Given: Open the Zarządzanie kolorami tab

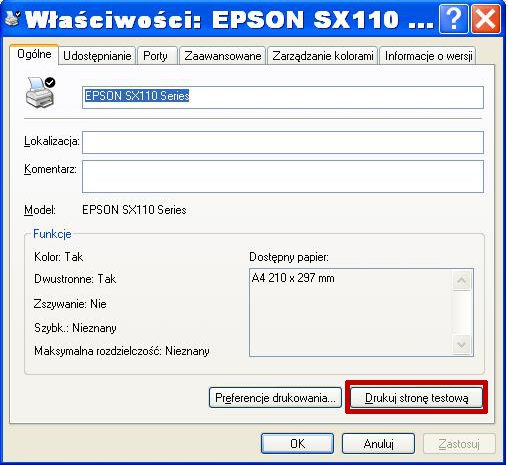Looking at the screenshot, I should pyautogui.click(x=323, y=56).
